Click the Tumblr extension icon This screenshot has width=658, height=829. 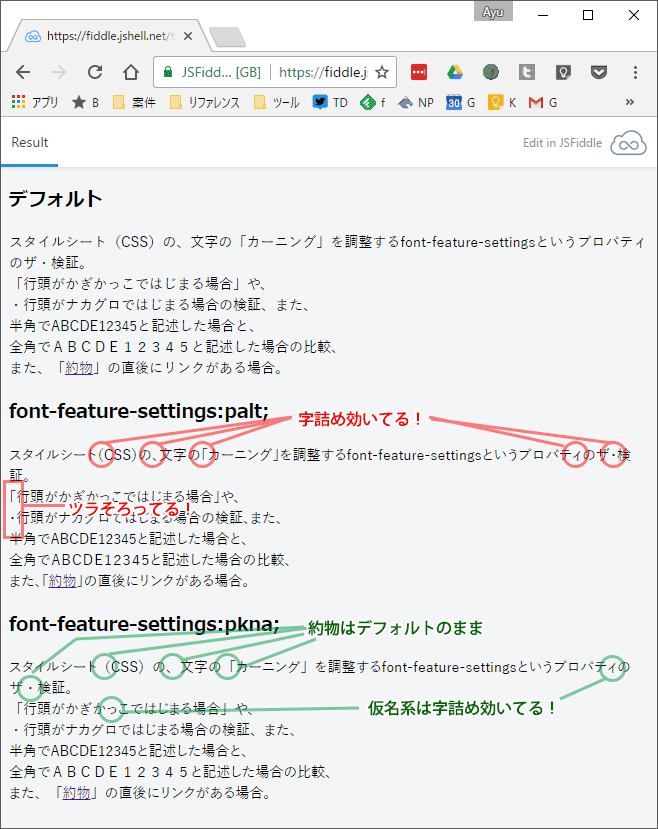click(526, 72)
